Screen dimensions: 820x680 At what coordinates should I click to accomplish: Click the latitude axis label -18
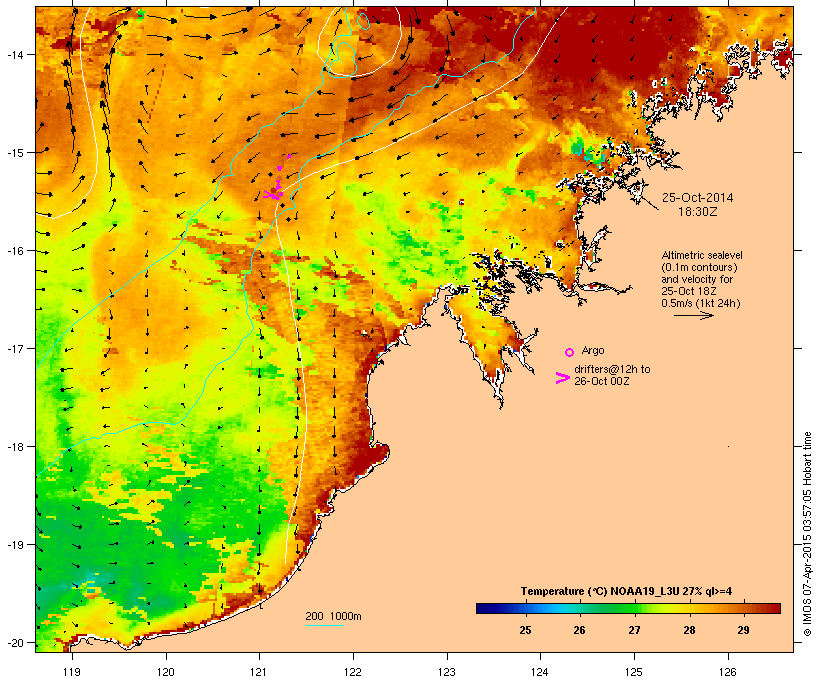click(14, 446)
